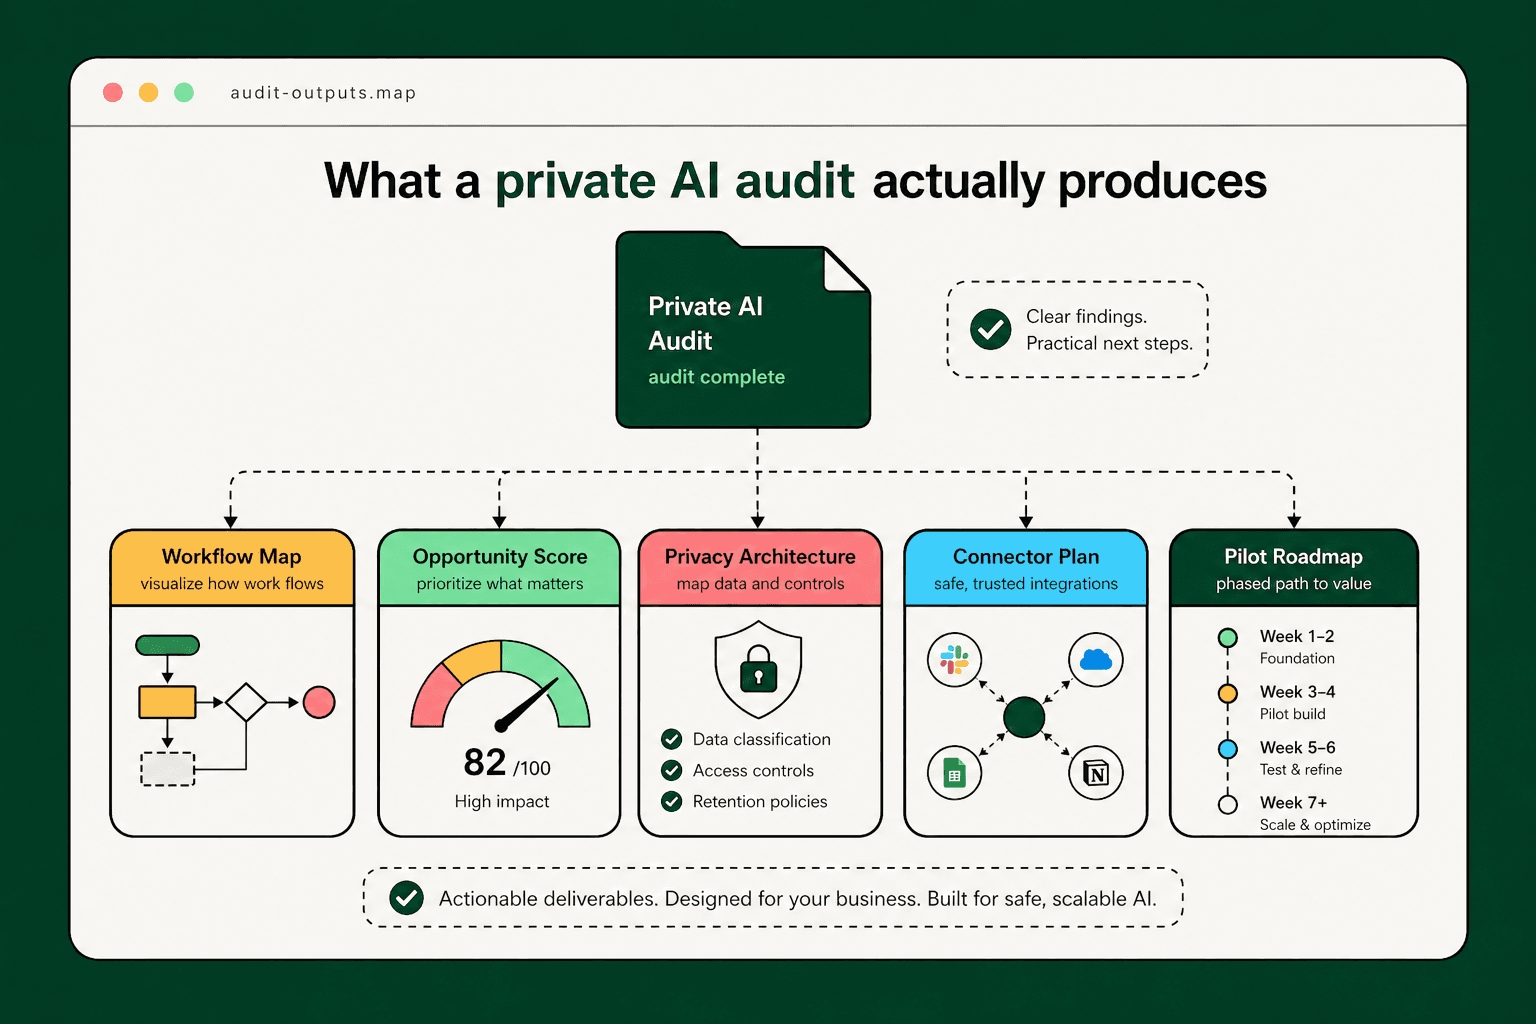Check the Access controls item

pyautogui.click(x=671, y=770)
